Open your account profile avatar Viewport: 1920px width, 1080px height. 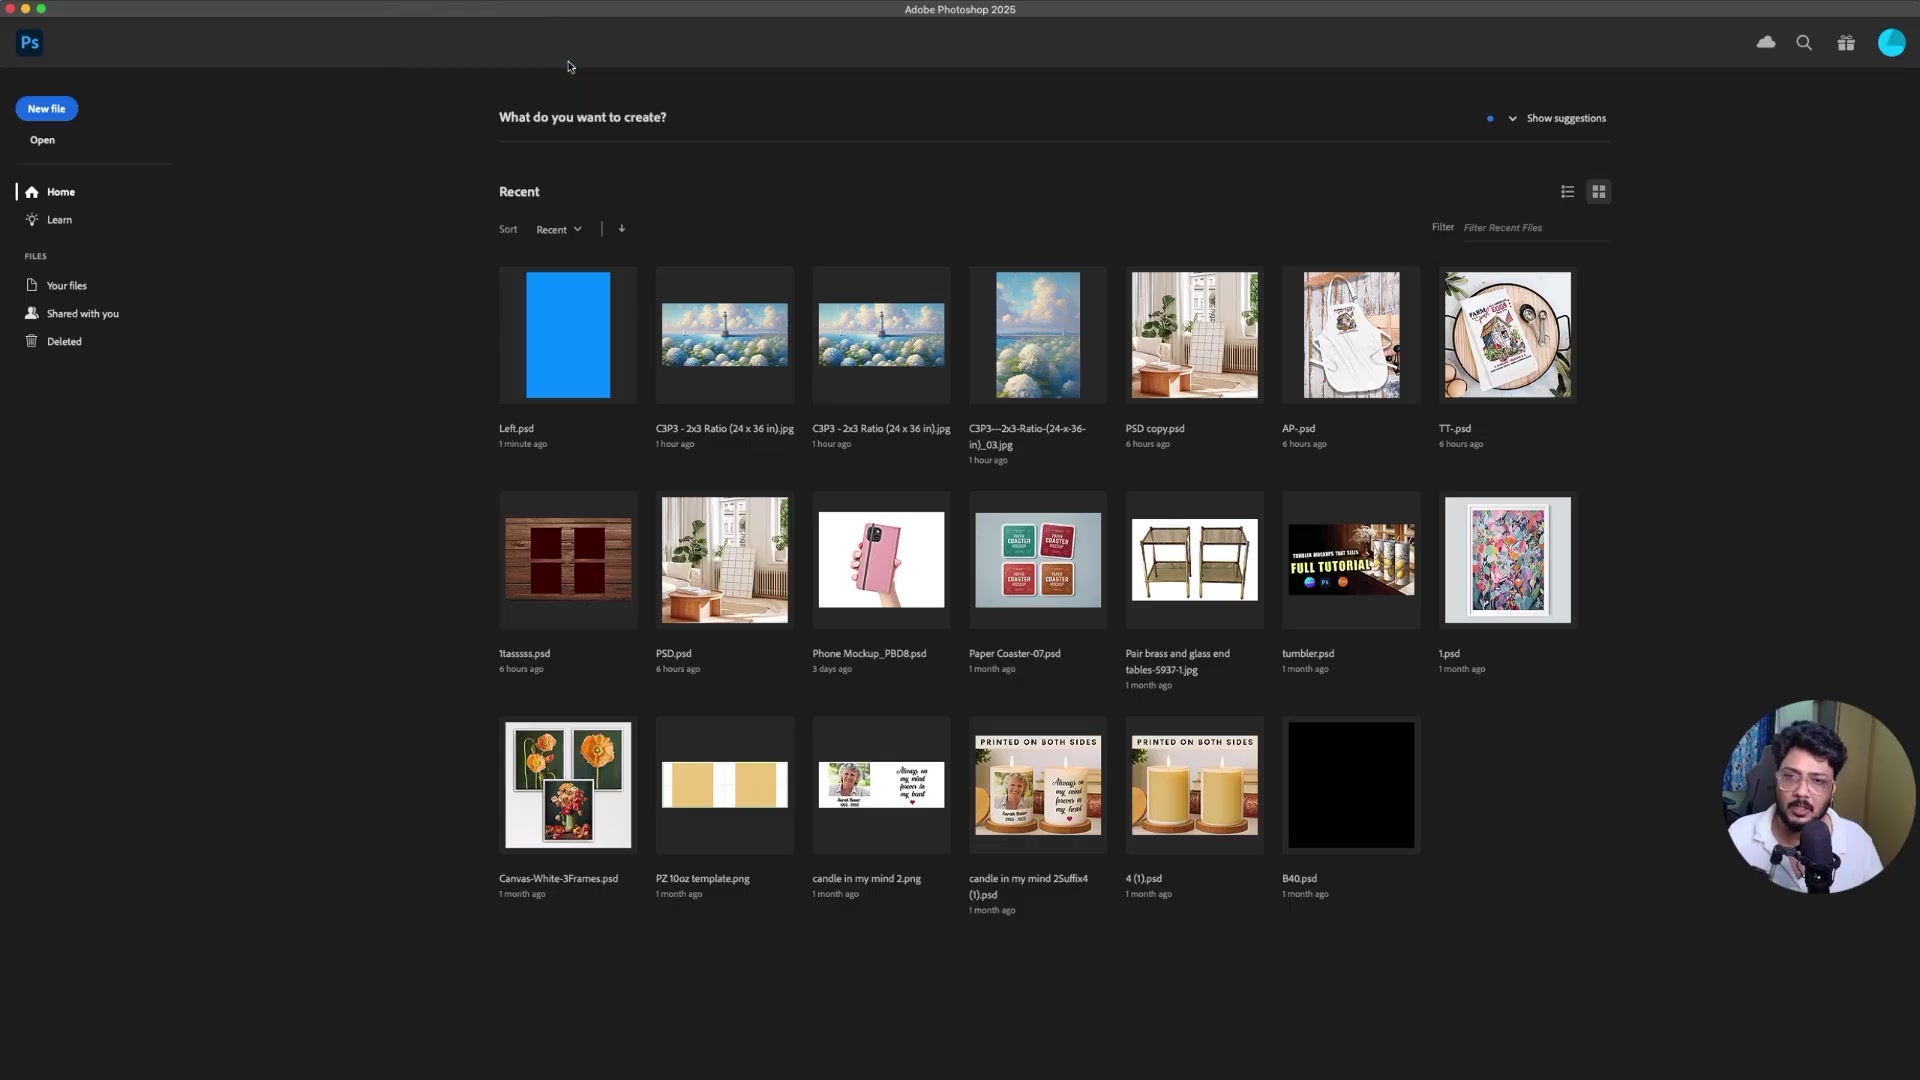(1892, 42)
